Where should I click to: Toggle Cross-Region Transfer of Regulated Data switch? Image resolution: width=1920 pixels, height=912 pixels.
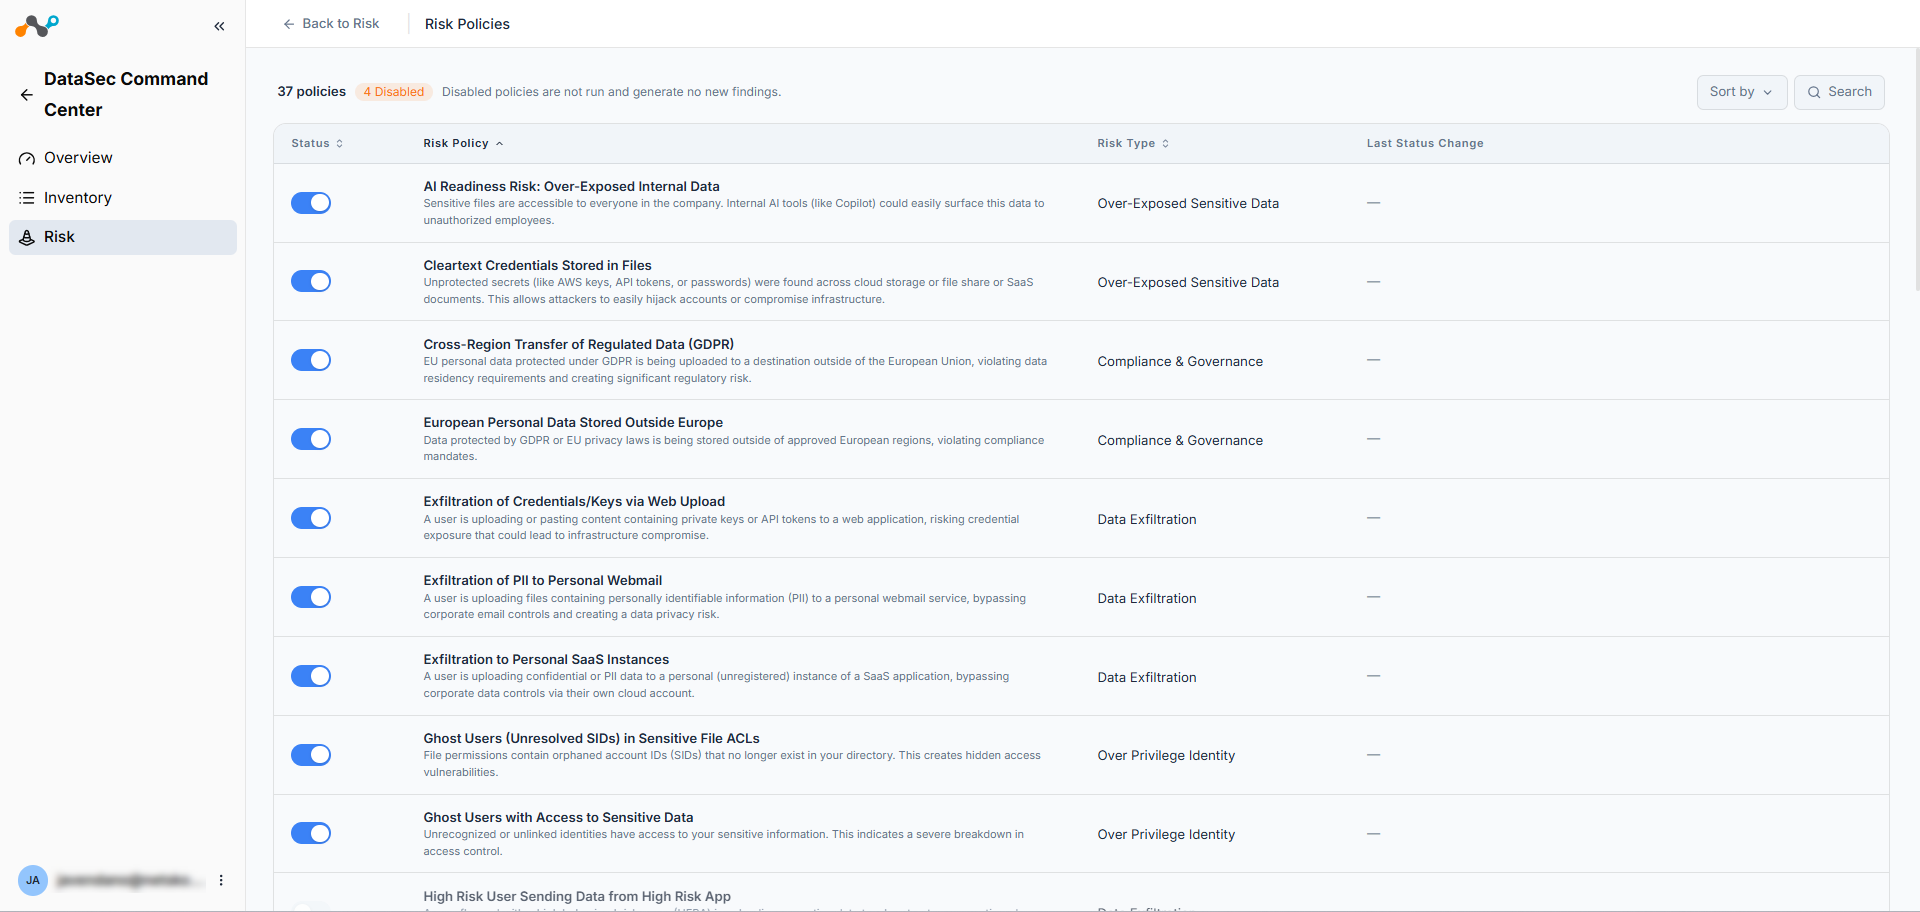[311, 360]
